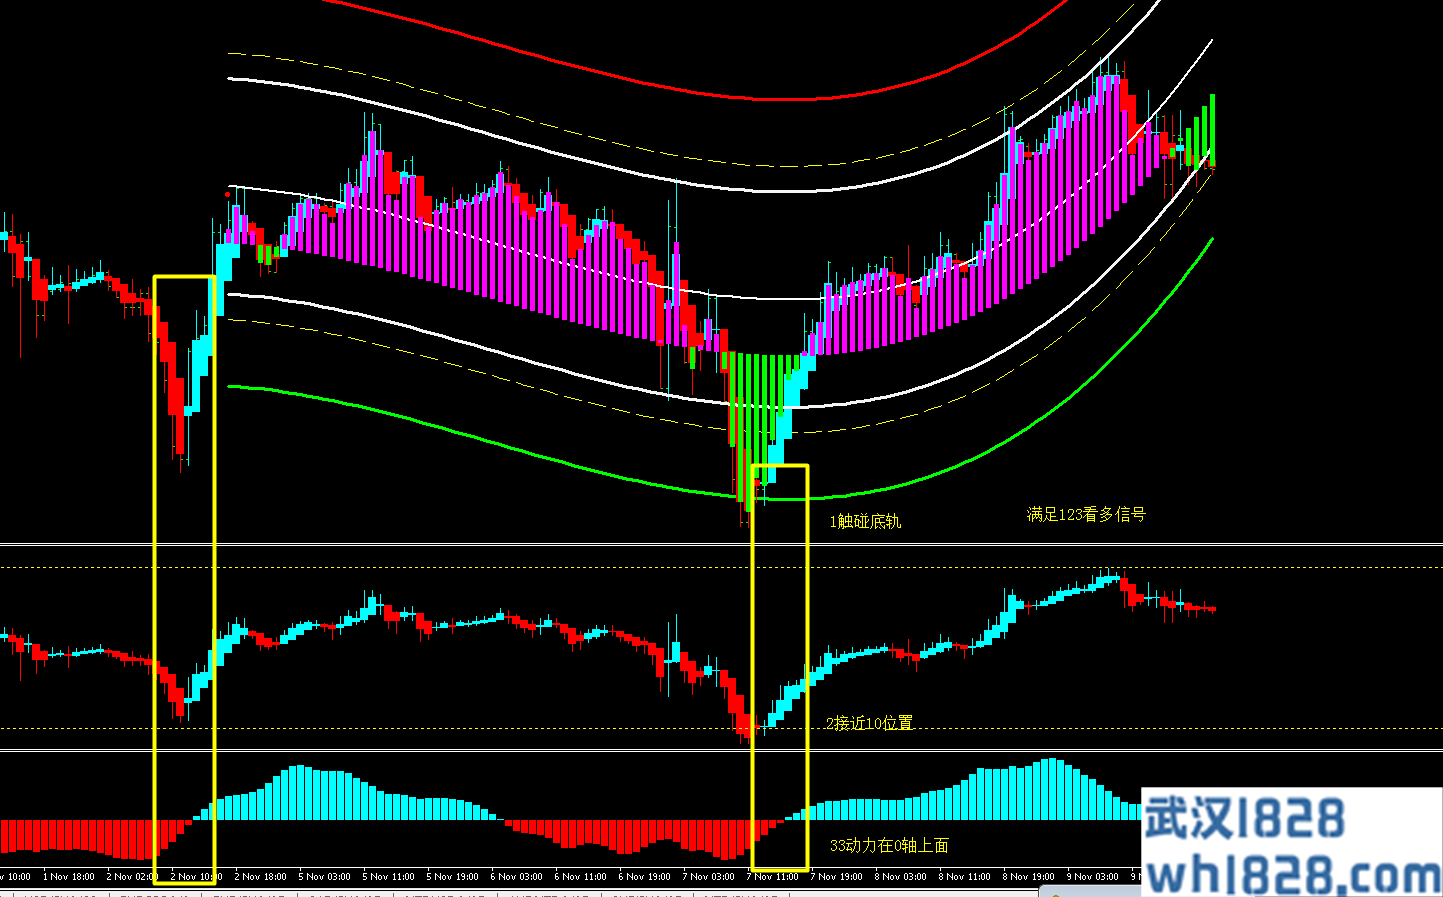This screenshot has width=1443, height=897.
Task: Select the '1触碰底轨' chart text label
Action: point(865,521)
